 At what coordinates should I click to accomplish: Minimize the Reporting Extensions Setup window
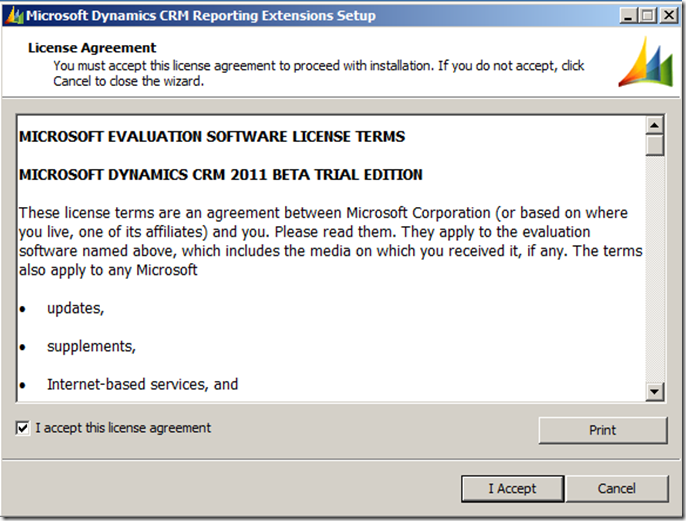(x=625, y=16)
